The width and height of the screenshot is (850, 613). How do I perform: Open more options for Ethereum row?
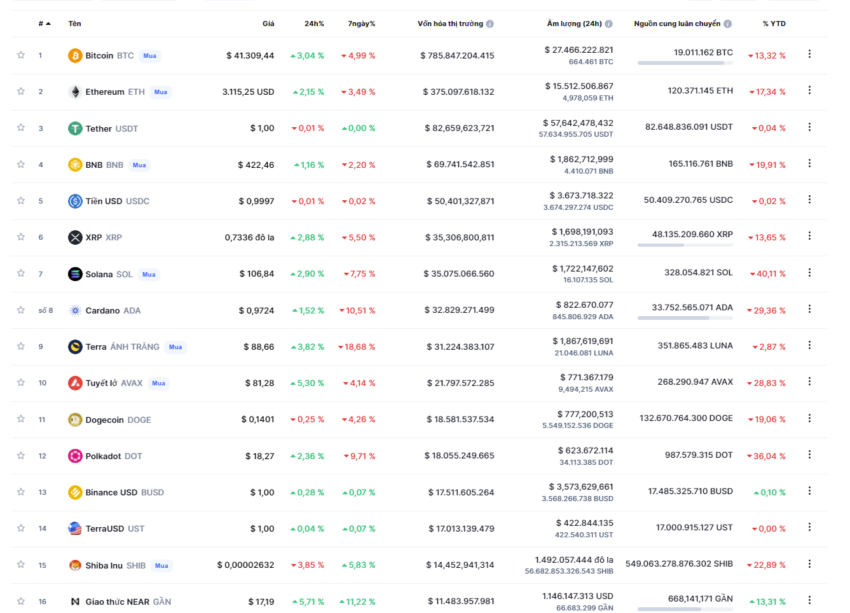pos(809,91)
